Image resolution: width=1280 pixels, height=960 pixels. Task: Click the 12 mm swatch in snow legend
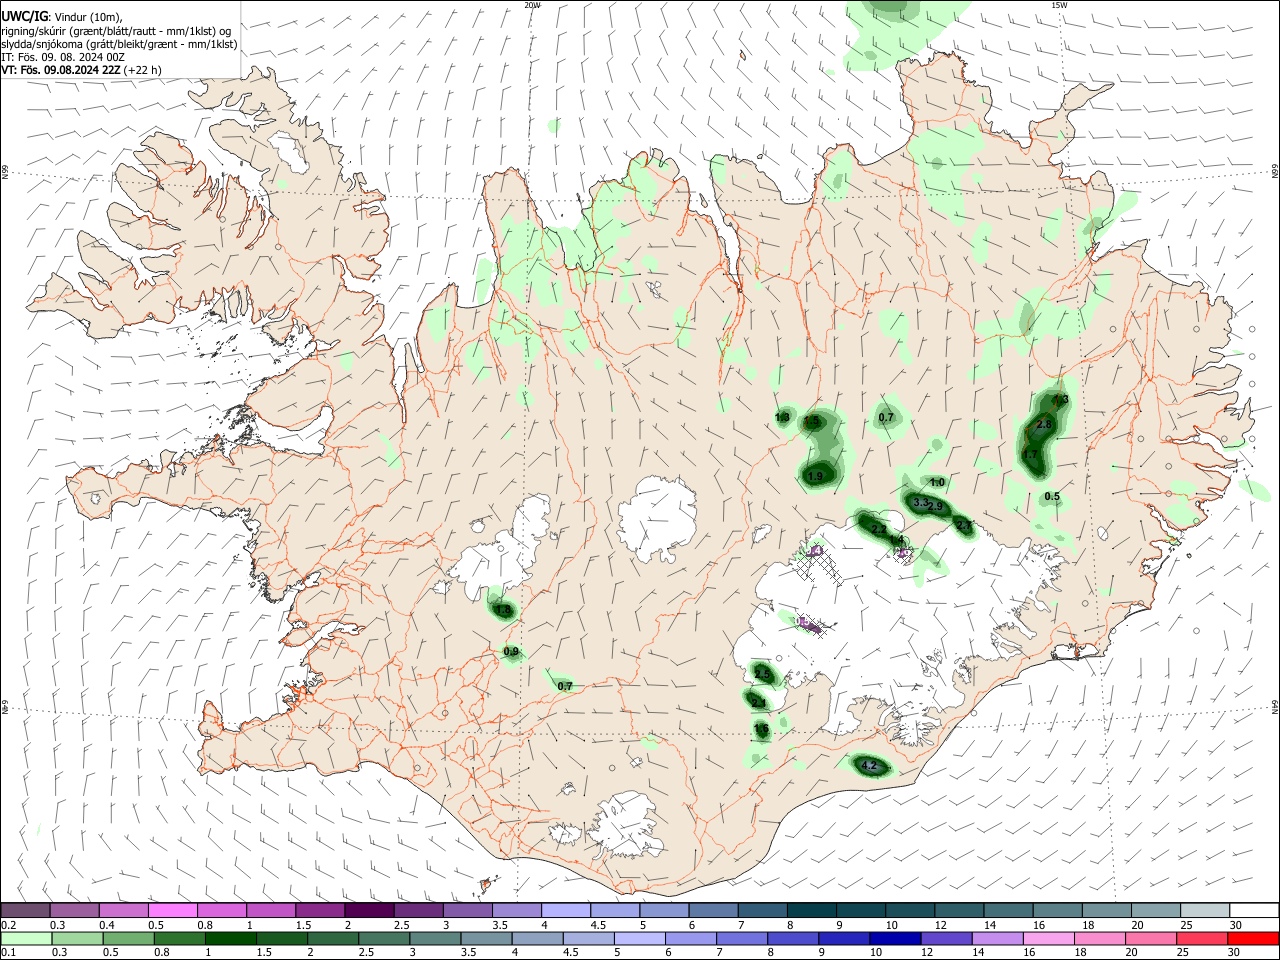coord(959,911)
